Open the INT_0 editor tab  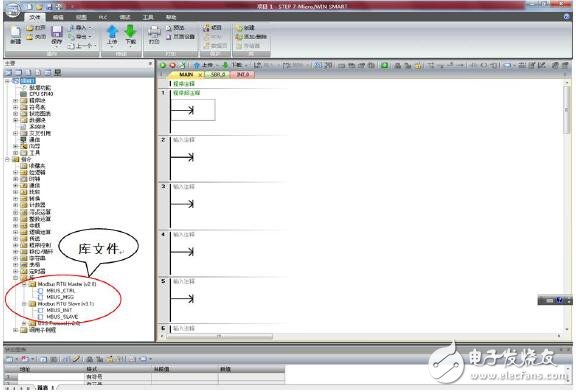tap(242, 75)
